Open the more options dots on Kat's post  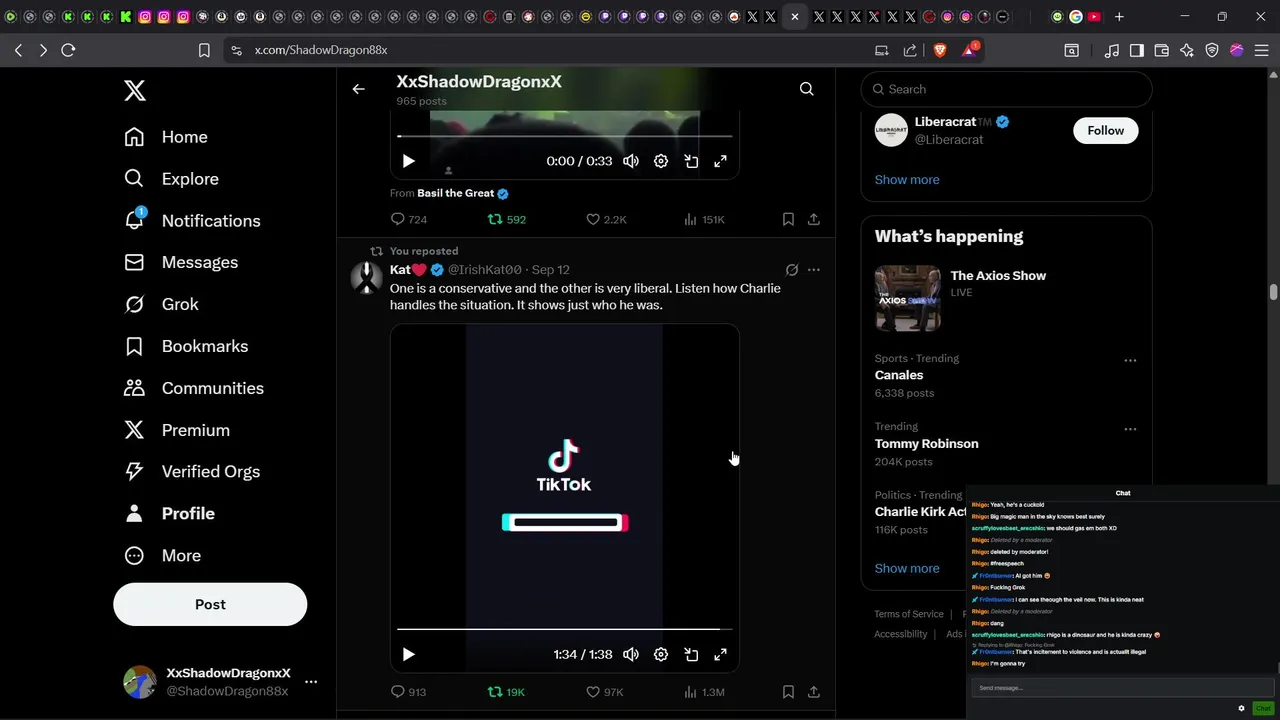click(x=814, y=270)
